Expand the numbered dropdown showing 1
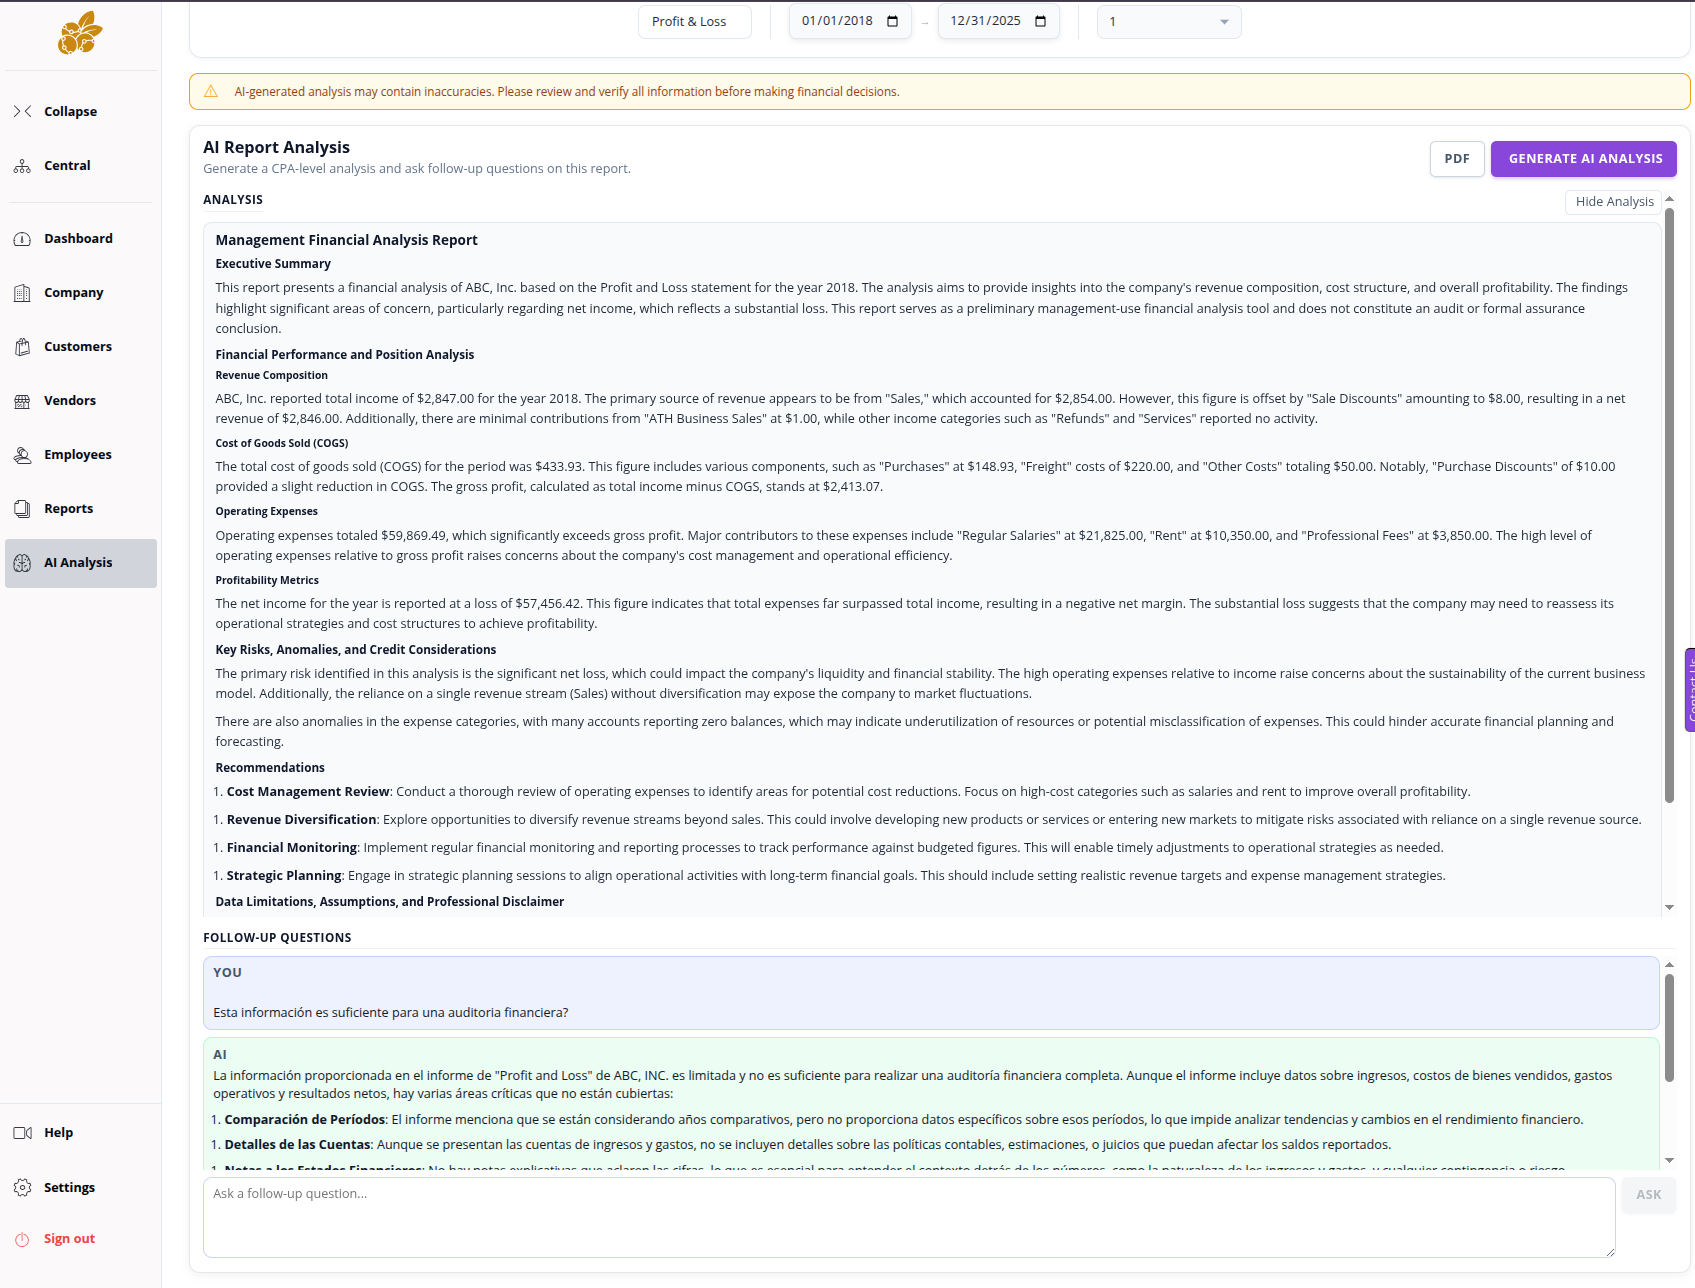 coord(1168,21)
